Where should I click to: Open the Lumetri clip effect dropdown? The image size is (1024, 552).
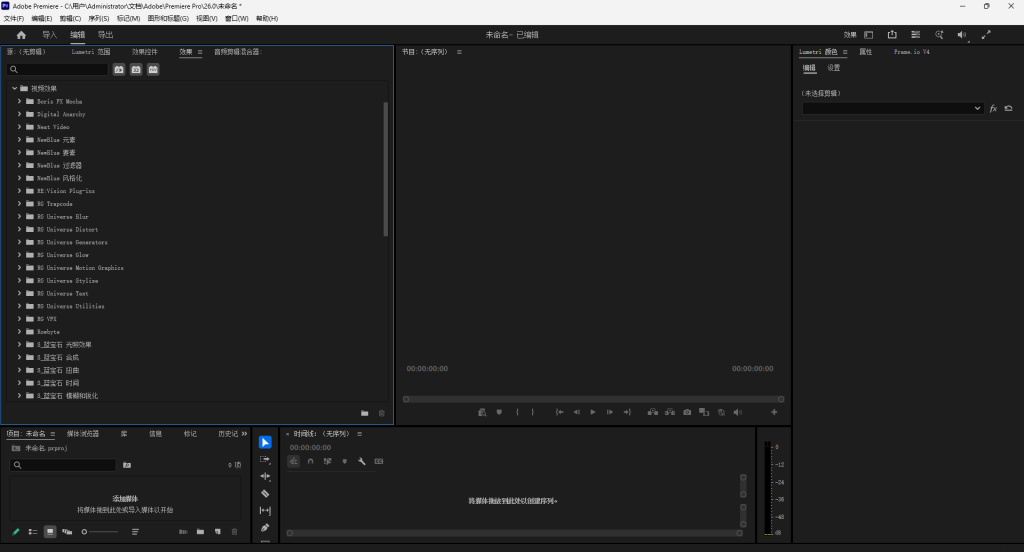pos(893,108)
